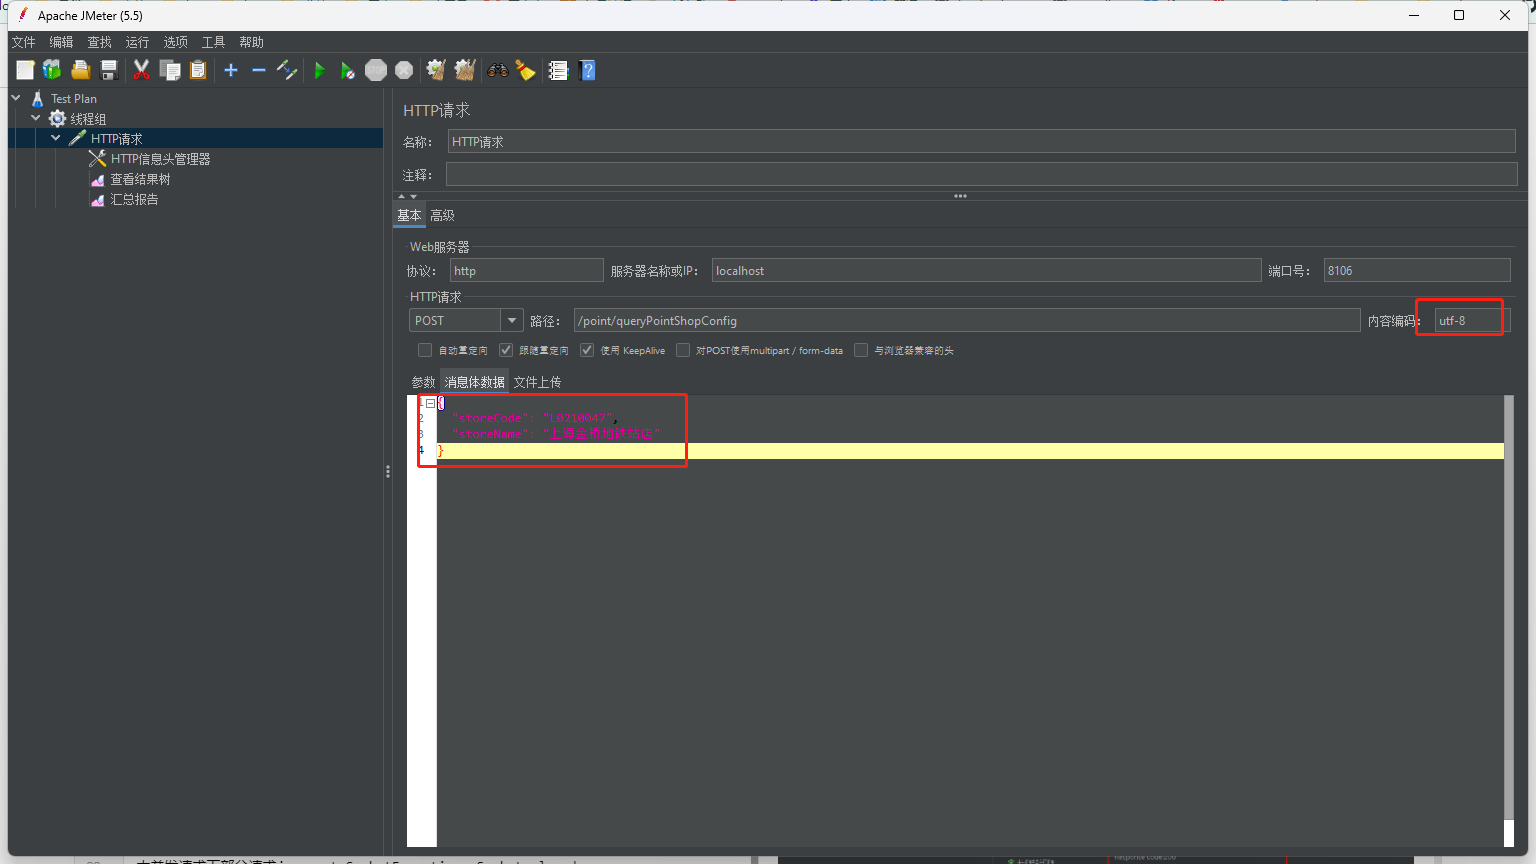
Task: Switch to the 高级 tab
Action: tap(442, 215)
